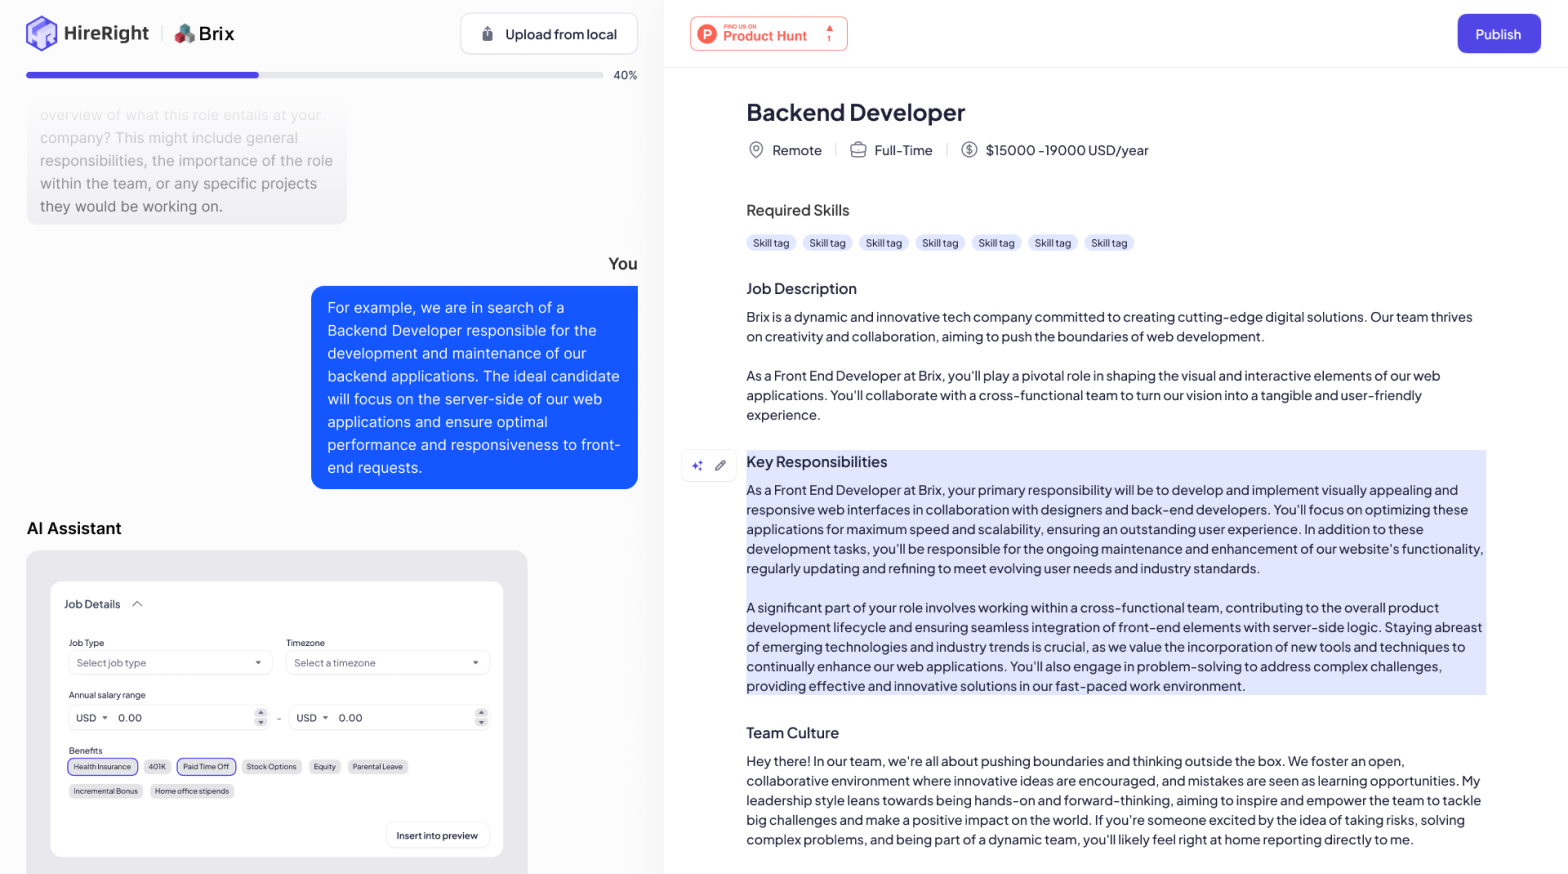Image resolution: width=1568 pixels, height=874 pixels.
Task: Open the maximum salary USD currency dropdown
Action: (x=312, y=718)
